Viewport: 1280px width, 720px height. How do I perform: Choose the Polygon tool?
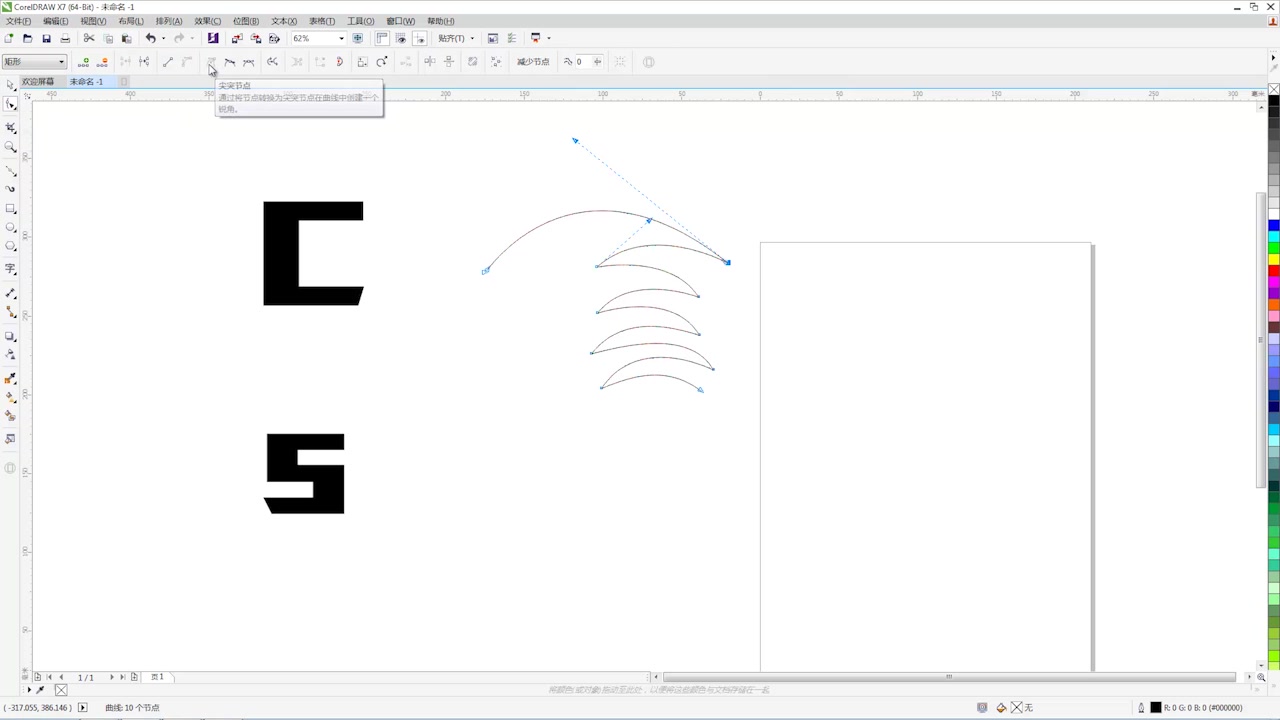(x=11, y=246)
